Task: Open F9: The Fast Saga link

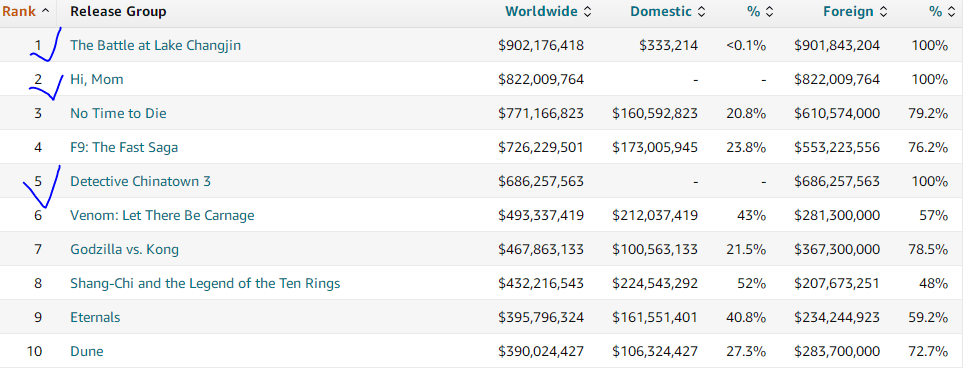Action: [x=124, y=147]
